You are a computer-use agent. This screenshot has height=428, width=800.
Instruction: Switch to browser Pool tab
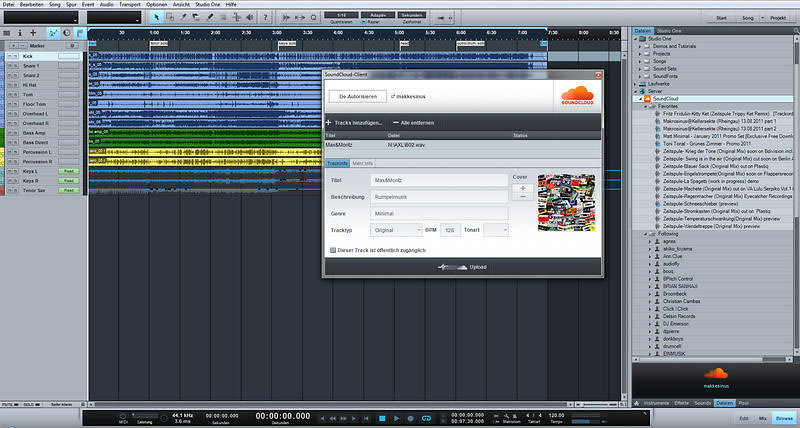tap(743, 403)
